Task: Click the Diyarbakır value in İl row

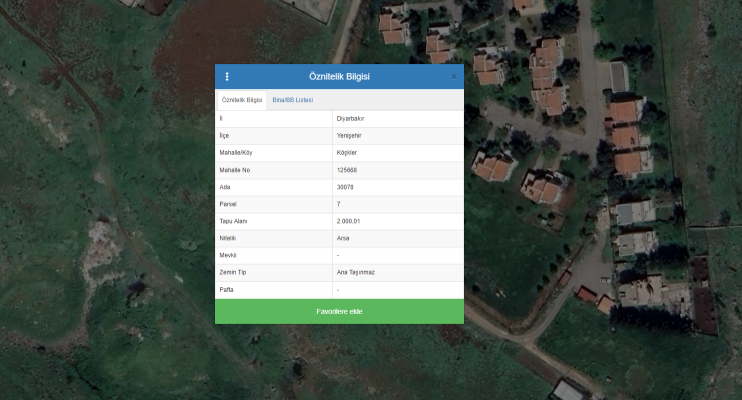Action: pyautogui.click(x=351, y=118)
